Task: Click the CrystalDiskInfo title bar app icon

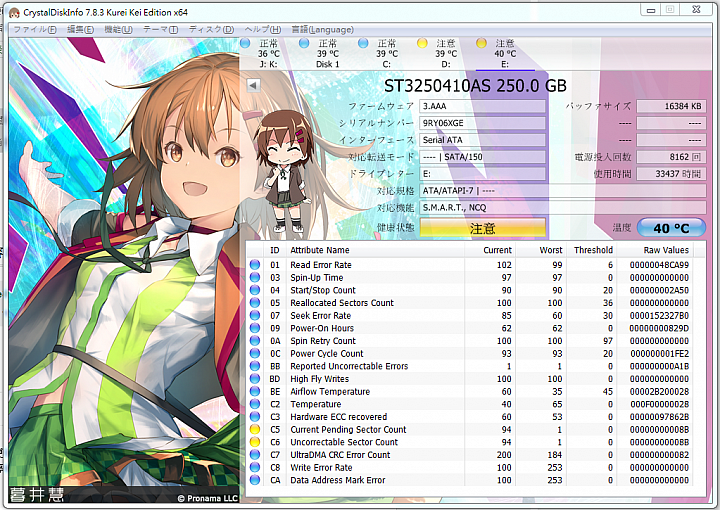Action: (14, 12)
